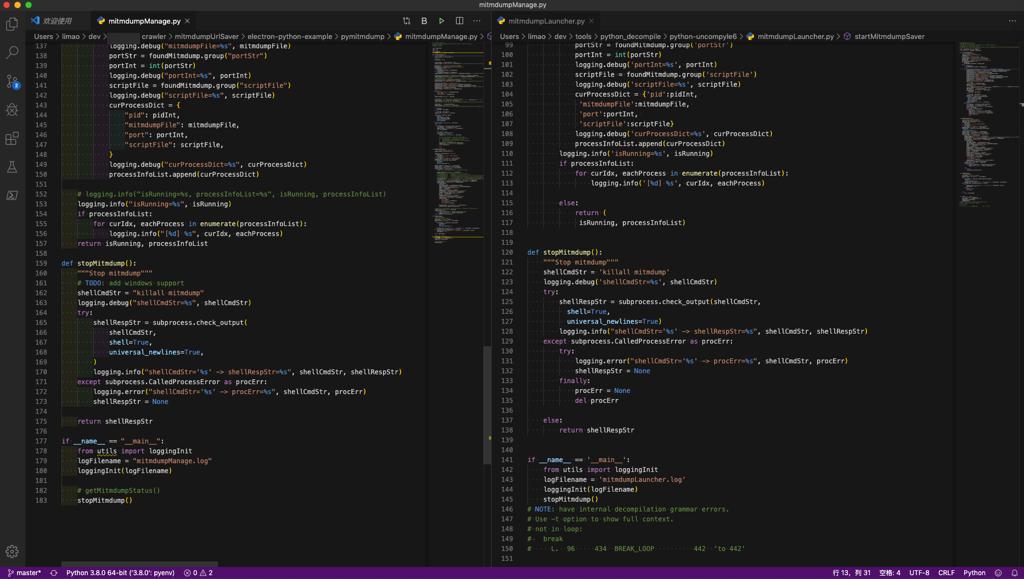Open the Extensions view
This screenshot has width=1024, height=579.
click(12, 138)
